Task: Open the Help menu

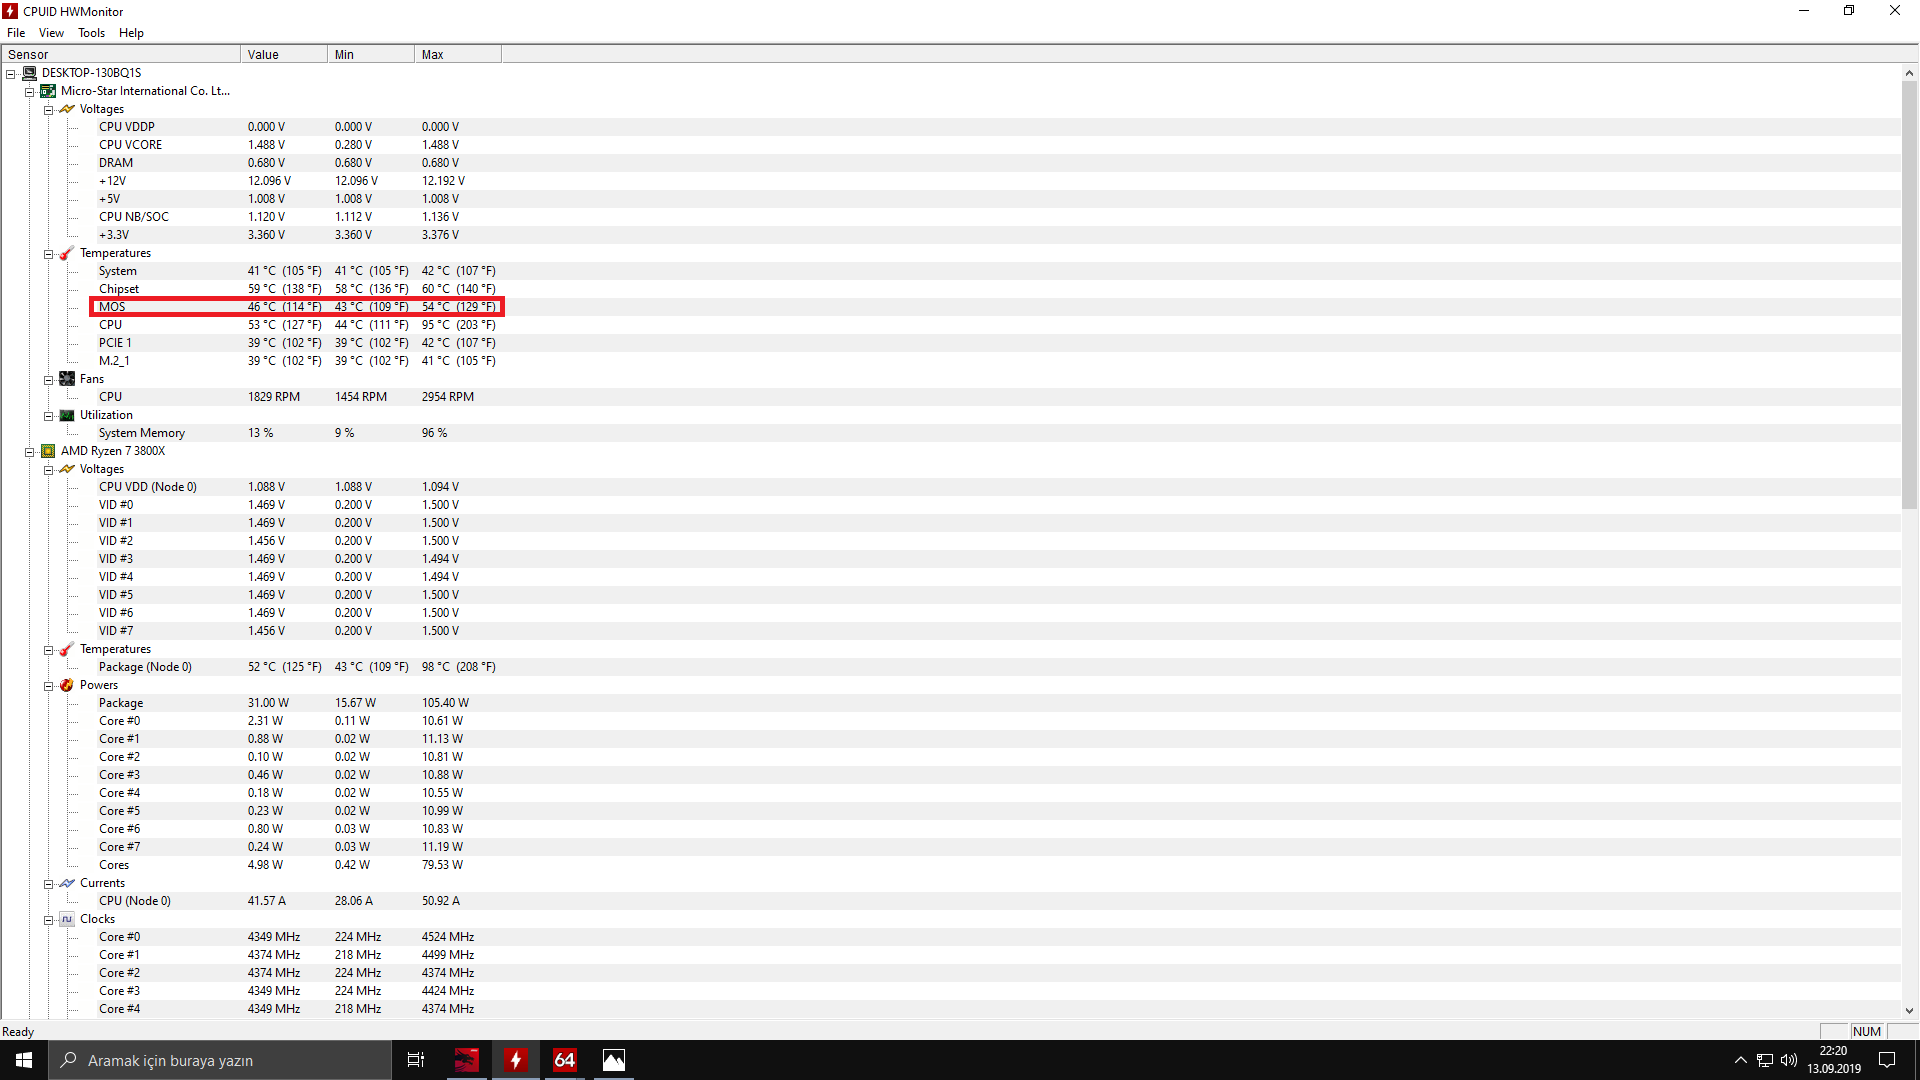Action: [x=131, y=32]
